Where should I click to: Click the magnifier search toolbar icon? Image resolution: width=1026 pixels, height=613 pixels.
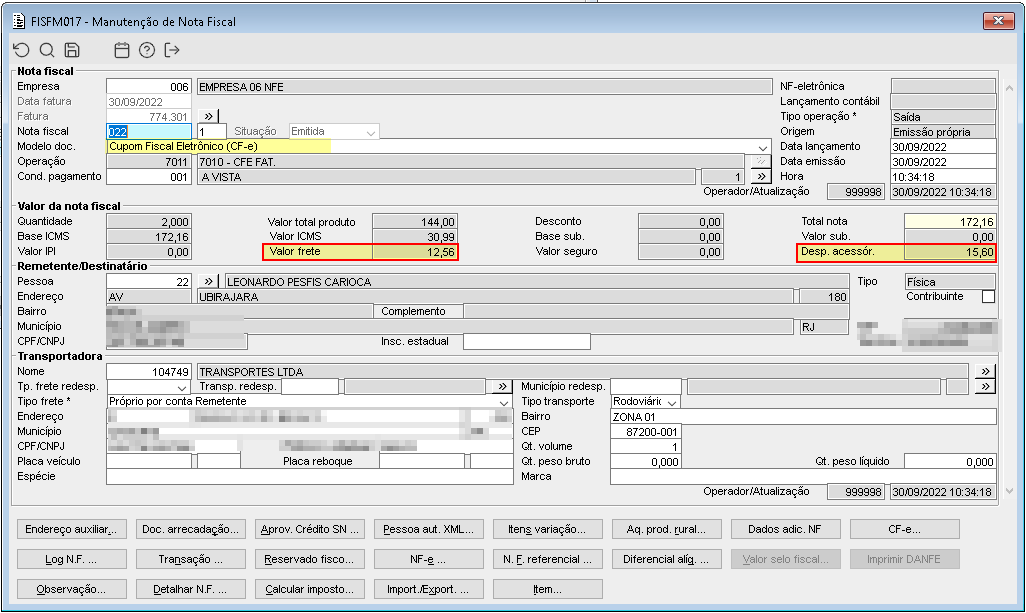(47, 50)
